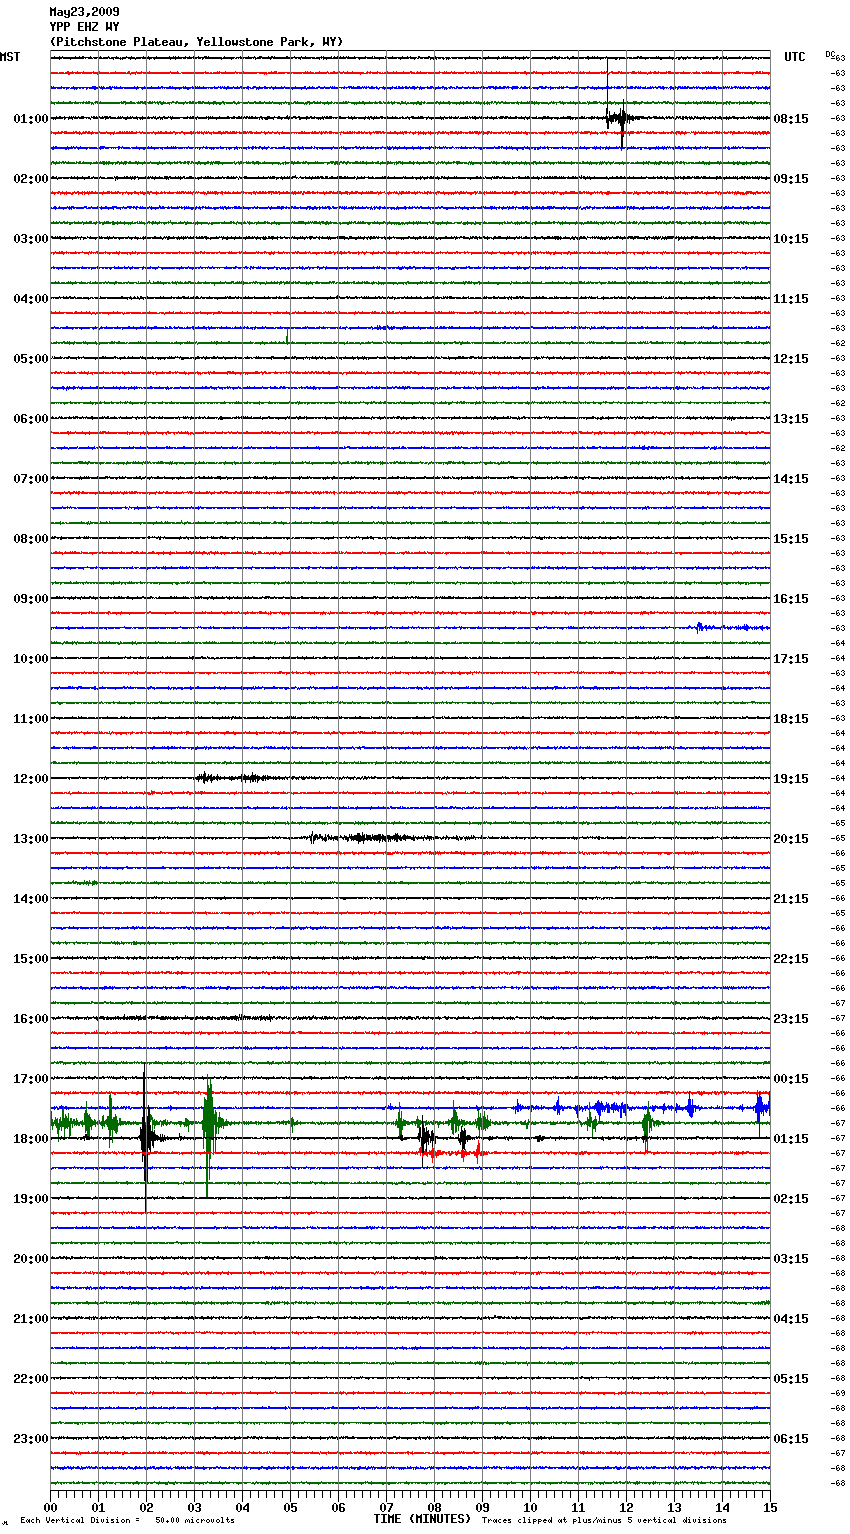Screen dimensions: 850x1534
Task: Click the 19:15 UTC time label
Action: coord(791,779)
